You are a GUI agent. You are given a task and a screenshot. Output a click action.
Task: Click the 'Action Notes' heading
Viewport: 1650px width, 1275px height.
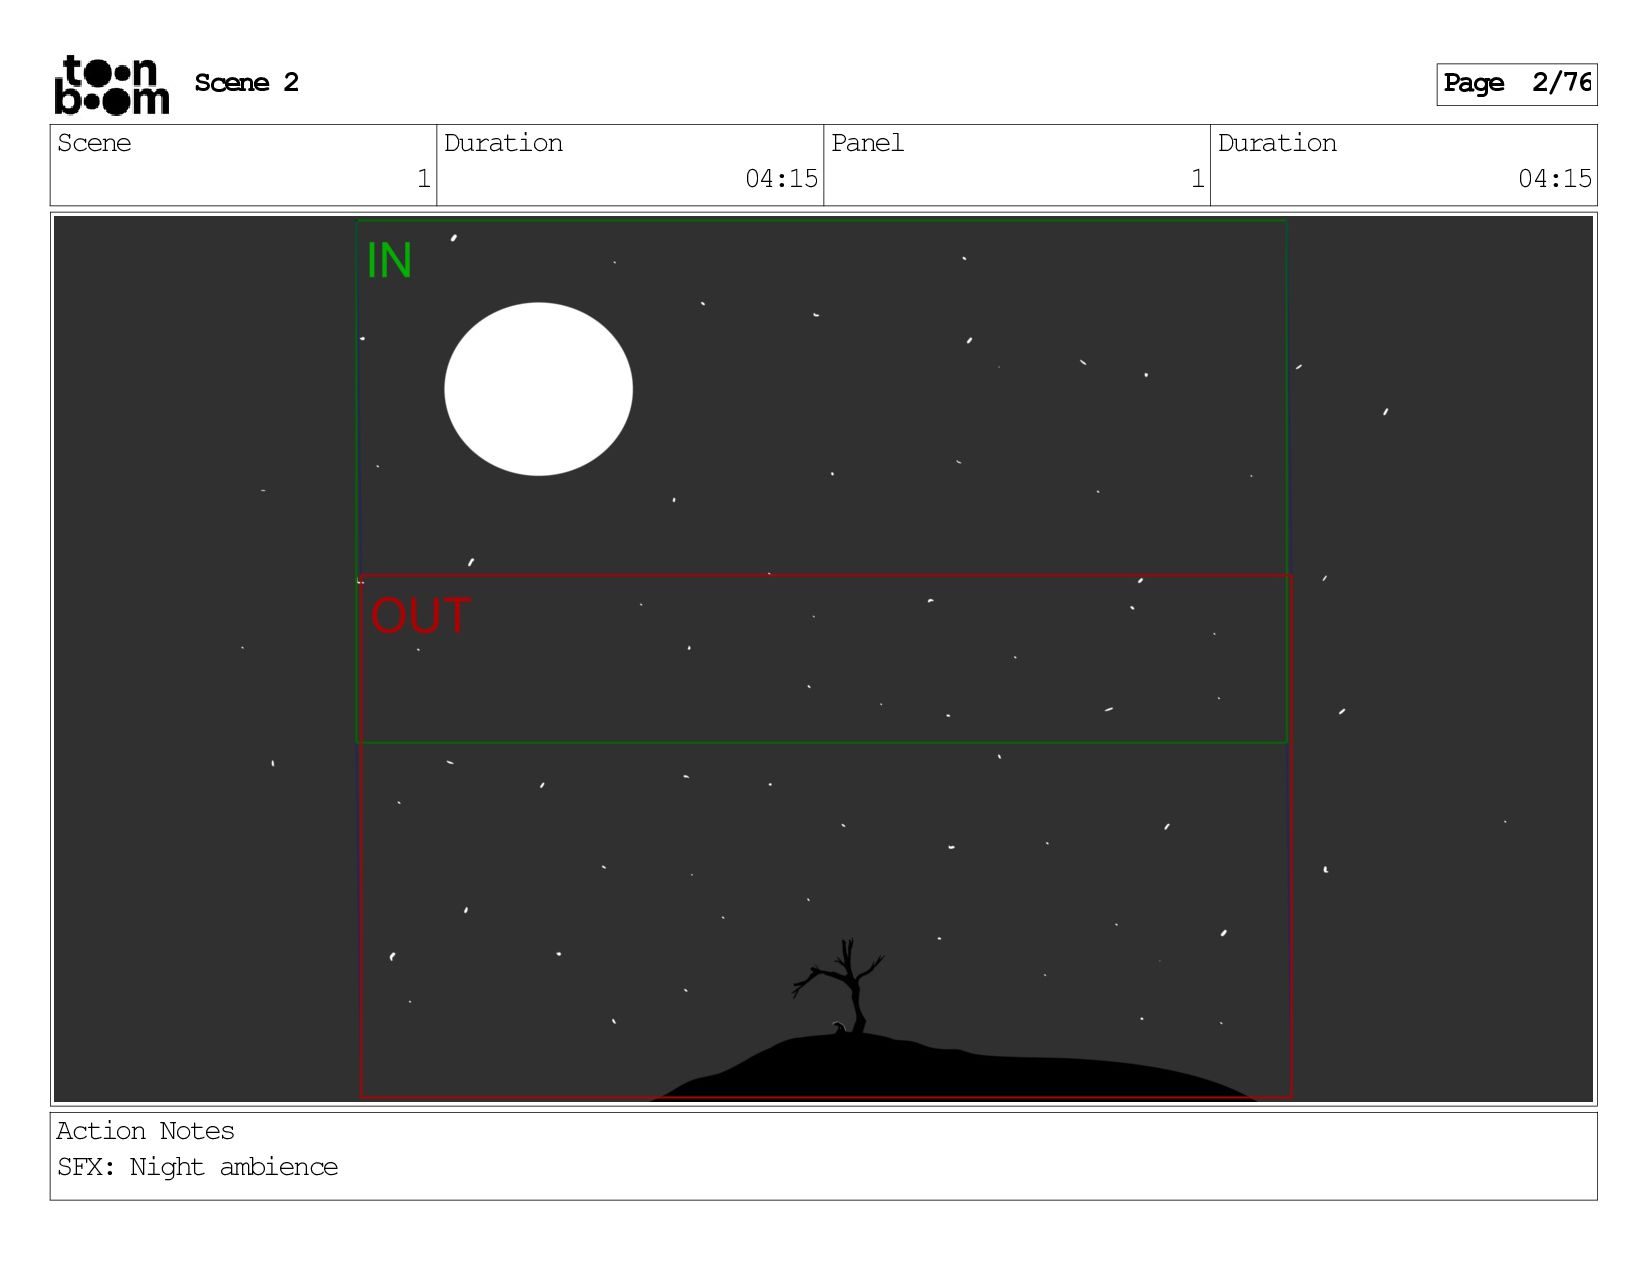tap(145, 1131)
